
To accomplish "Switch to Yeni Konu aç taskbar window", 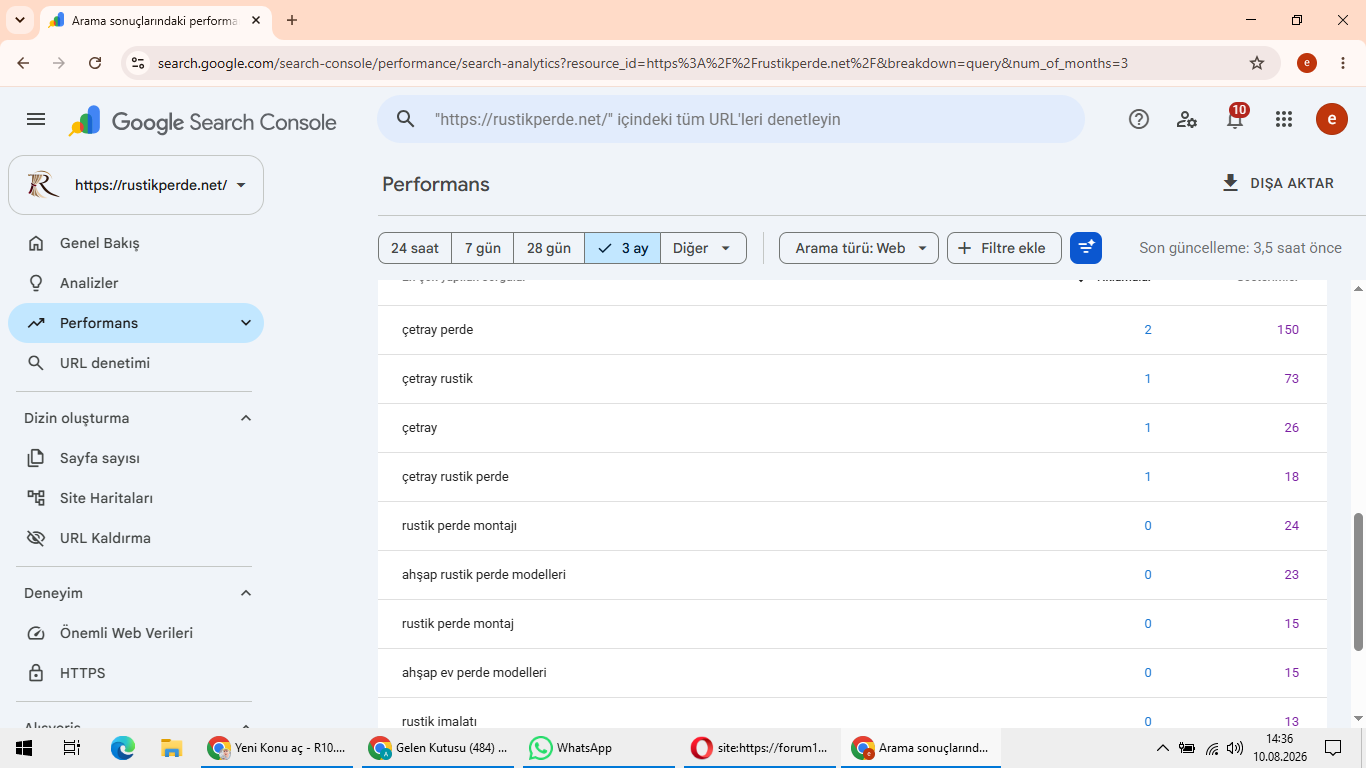I will 276,748.
